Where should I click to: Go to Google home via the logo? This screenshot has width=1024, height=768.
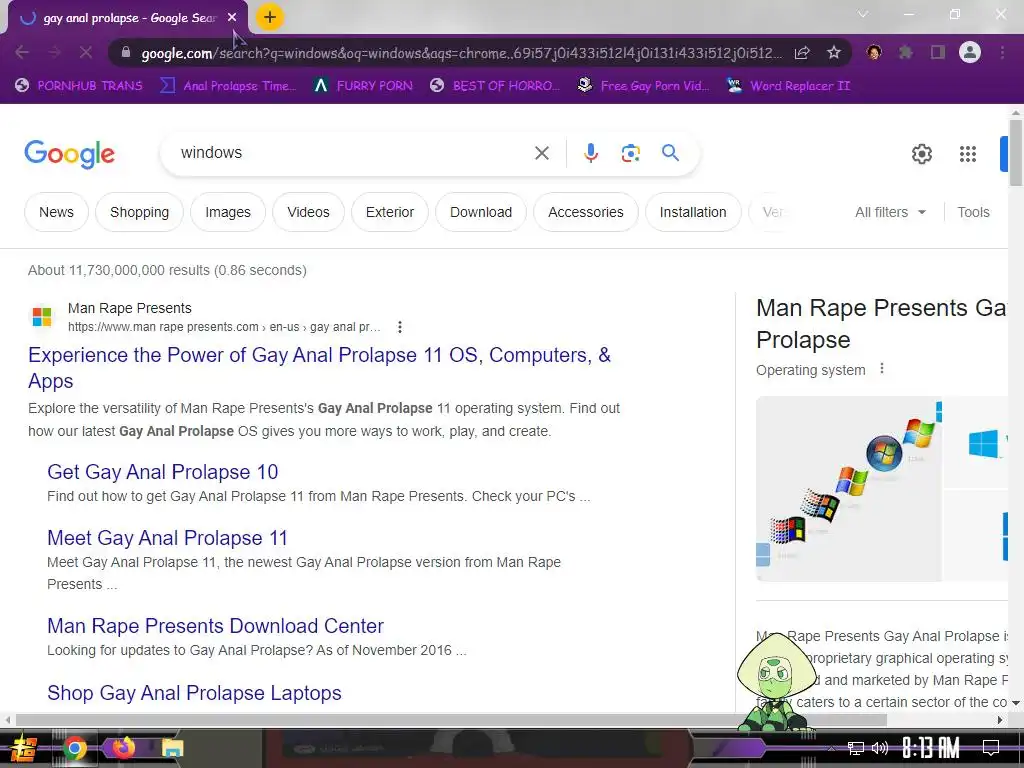(x=69, y=153)
